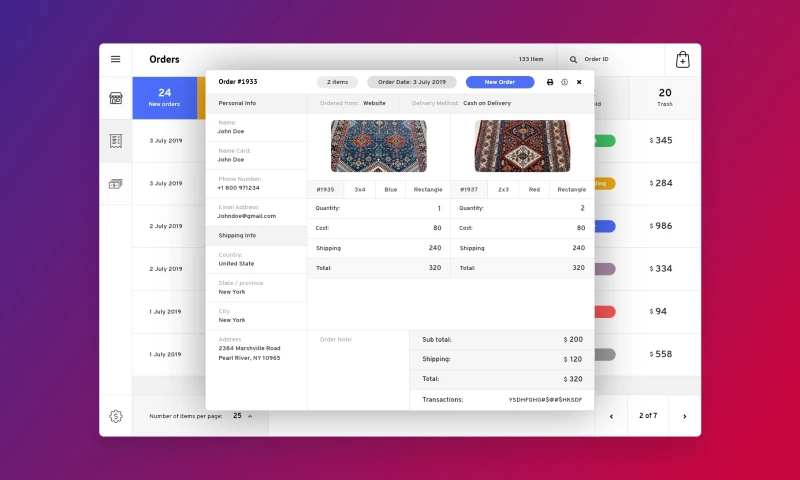Click the green status pill in the $345 row
The width and height of the screenshot is (800, 480).
605,141
